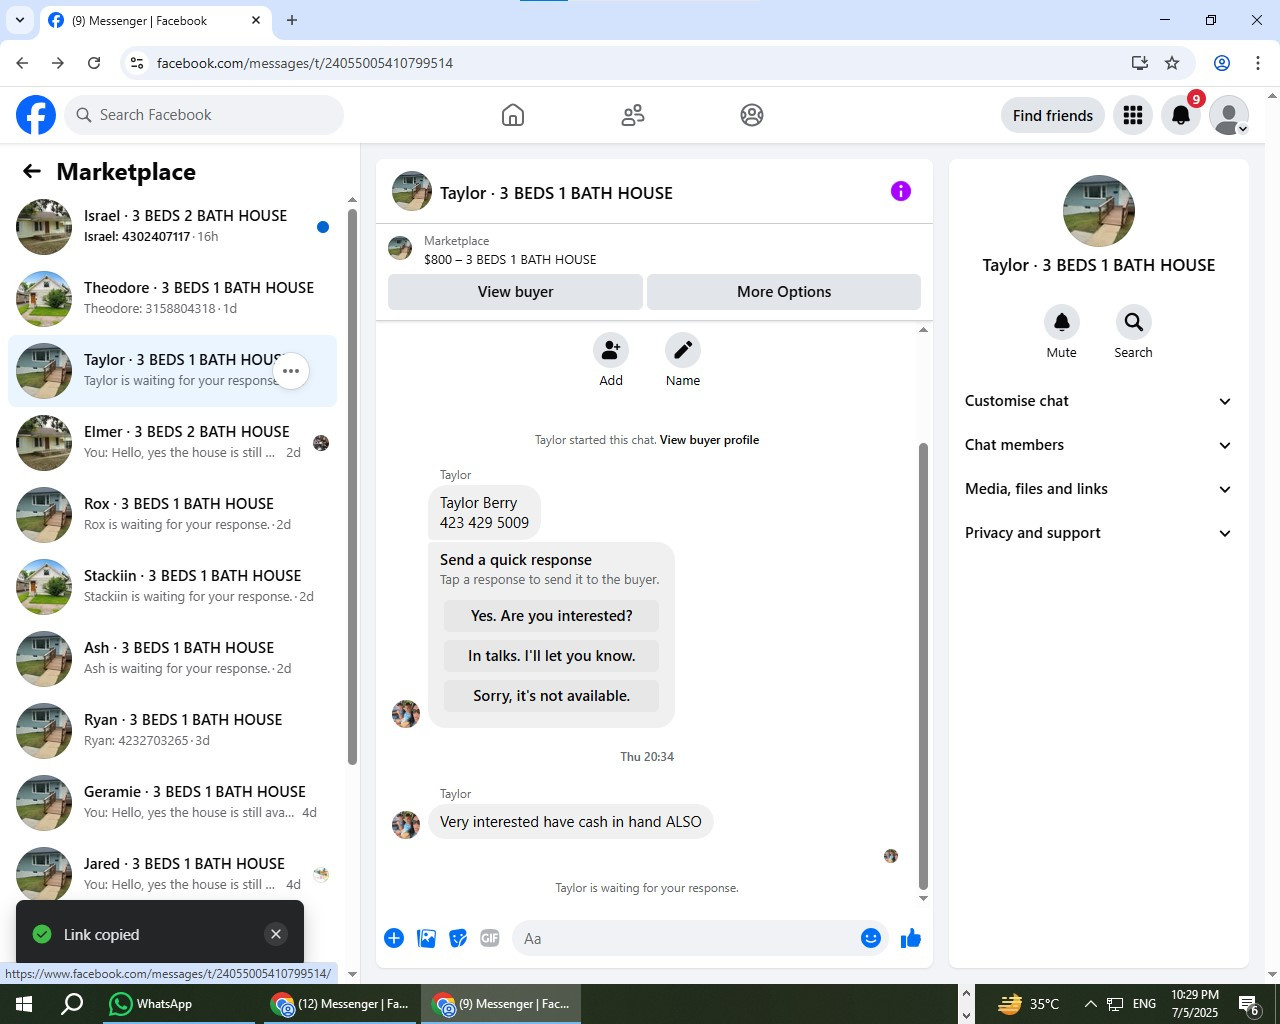This screenshot has width=1280, height=1024.
Task: Go back from Marketplace with arrow
Action: [x=32, y=171]
